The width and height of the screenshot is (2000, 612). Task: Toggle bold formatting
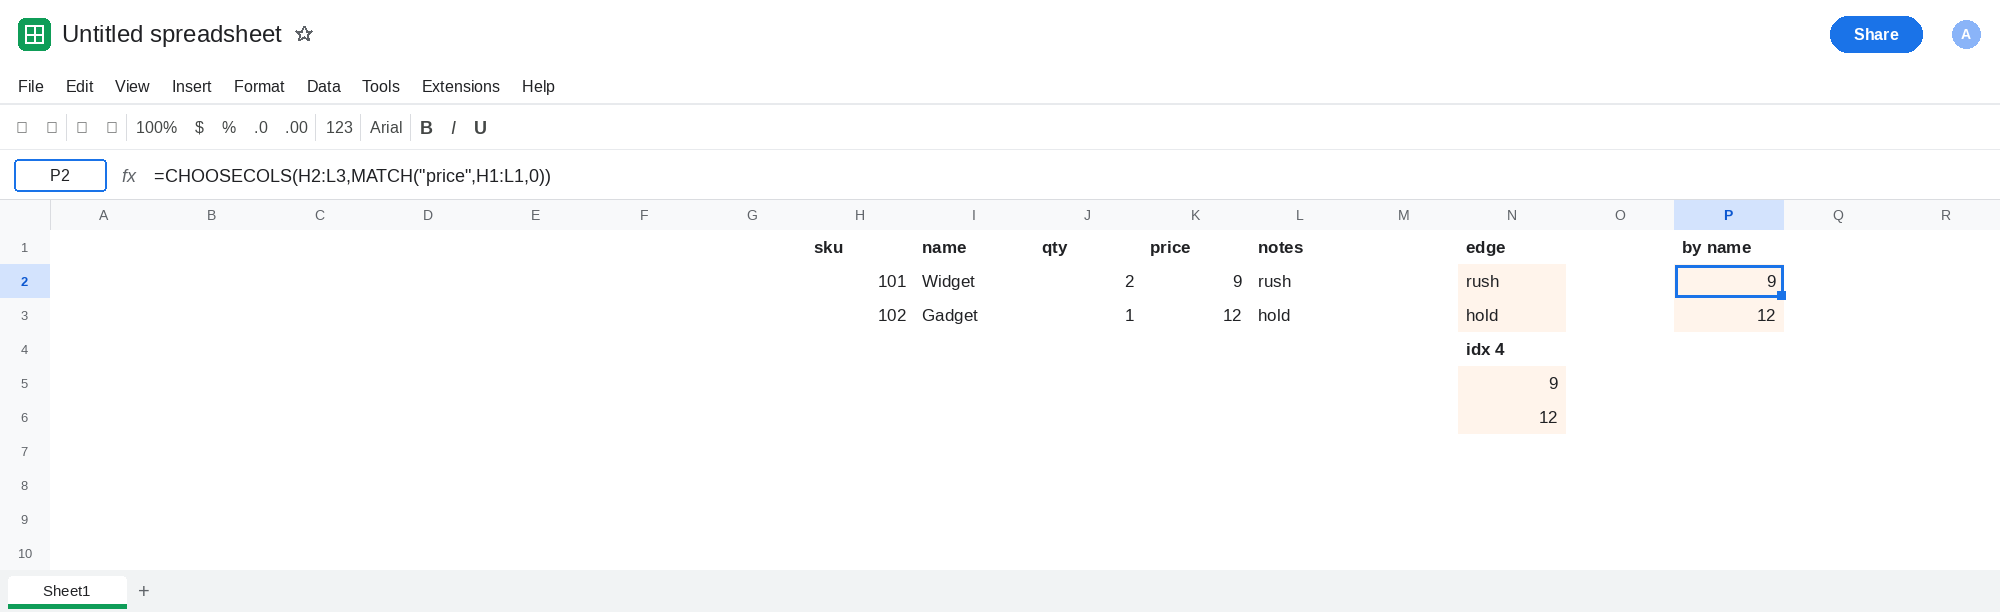pyautogui.click(x=426, y=127)
